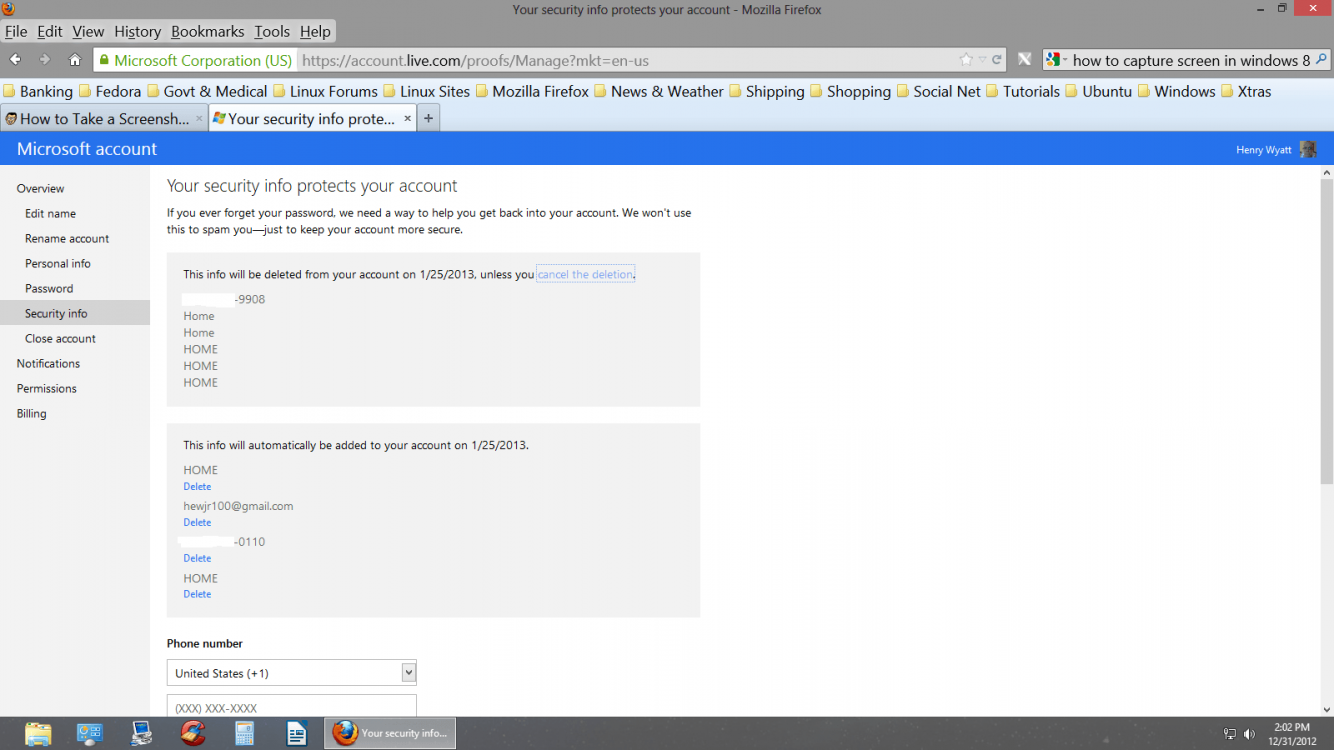Open the Help menu
The image size is (1334, 750).
(x=315, y=32)
